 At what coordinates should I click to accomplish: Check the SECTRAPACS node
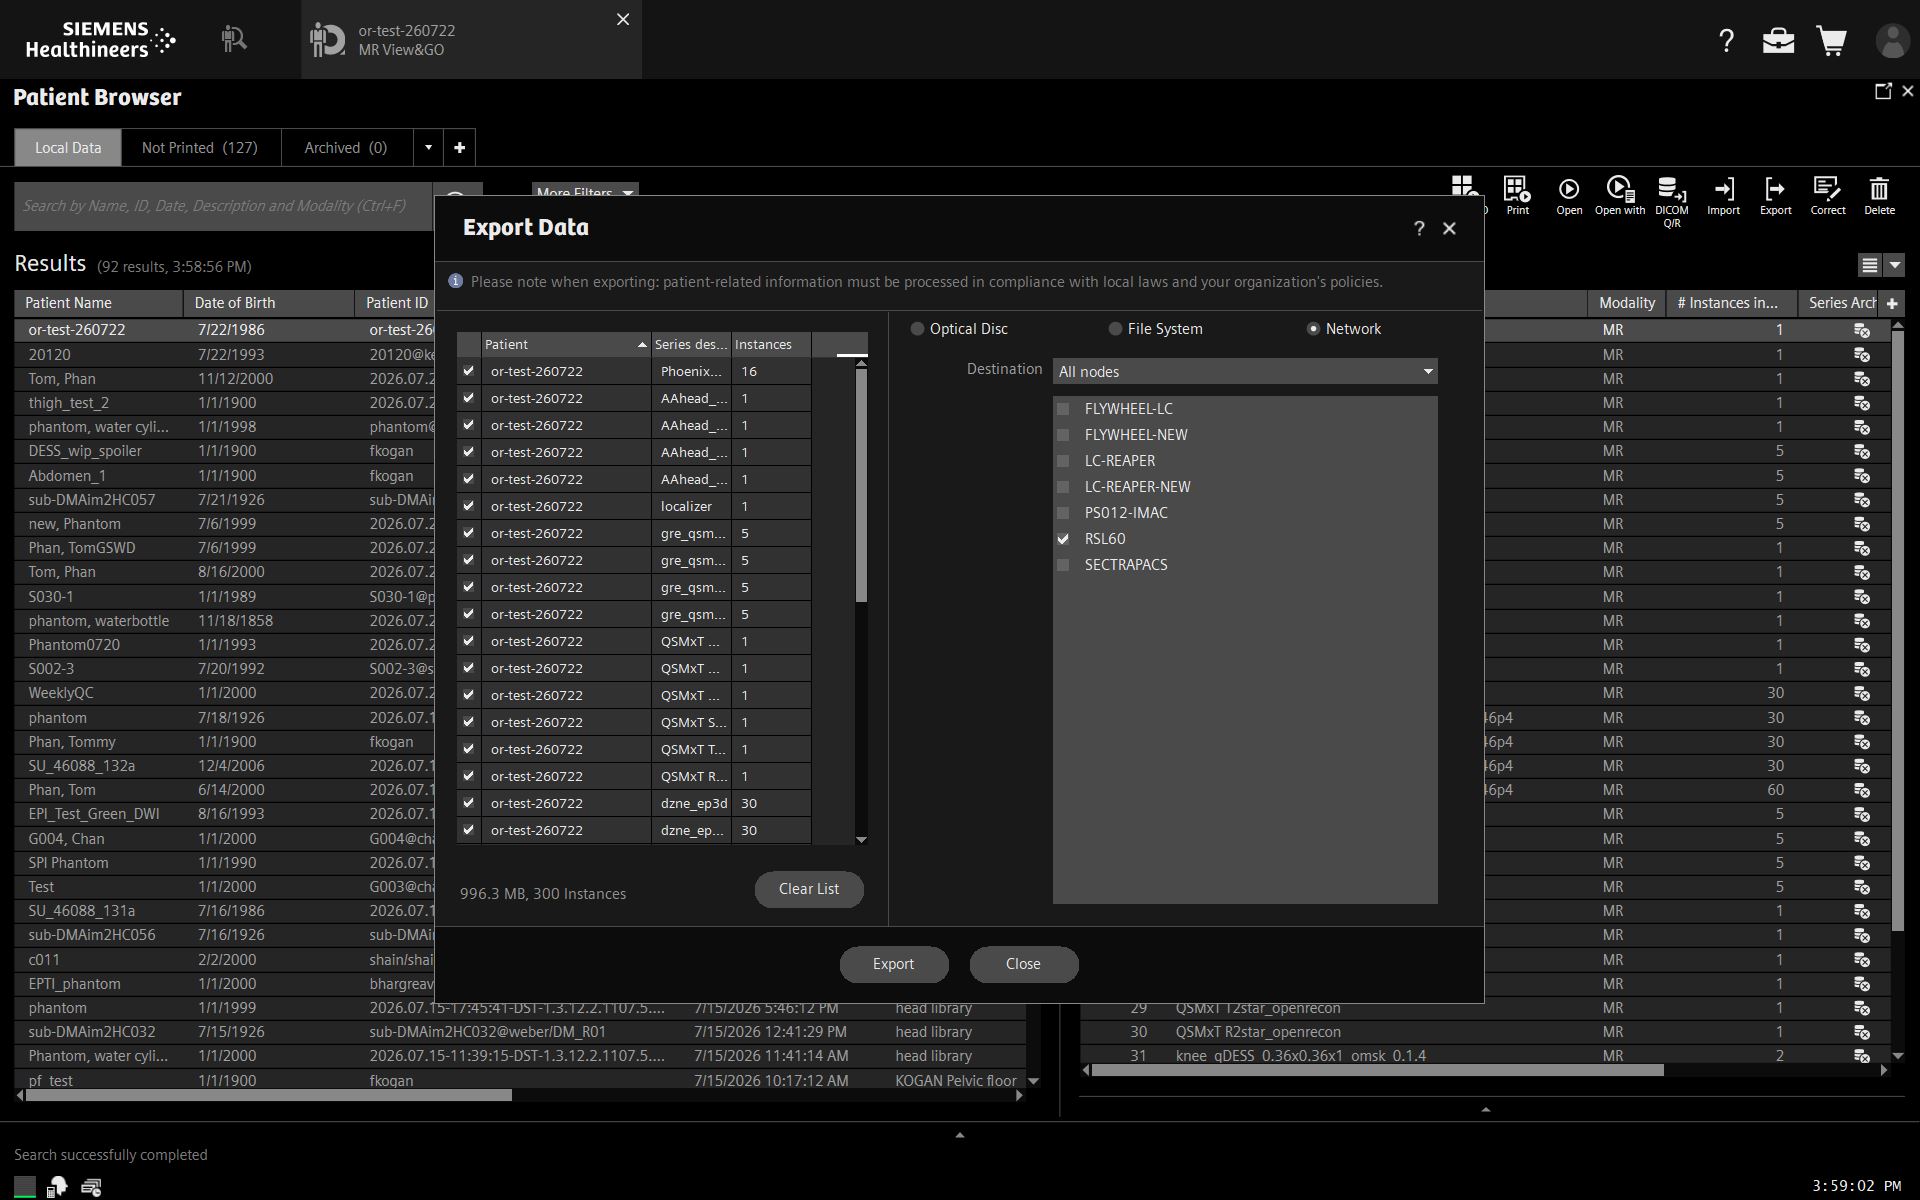1063,565
